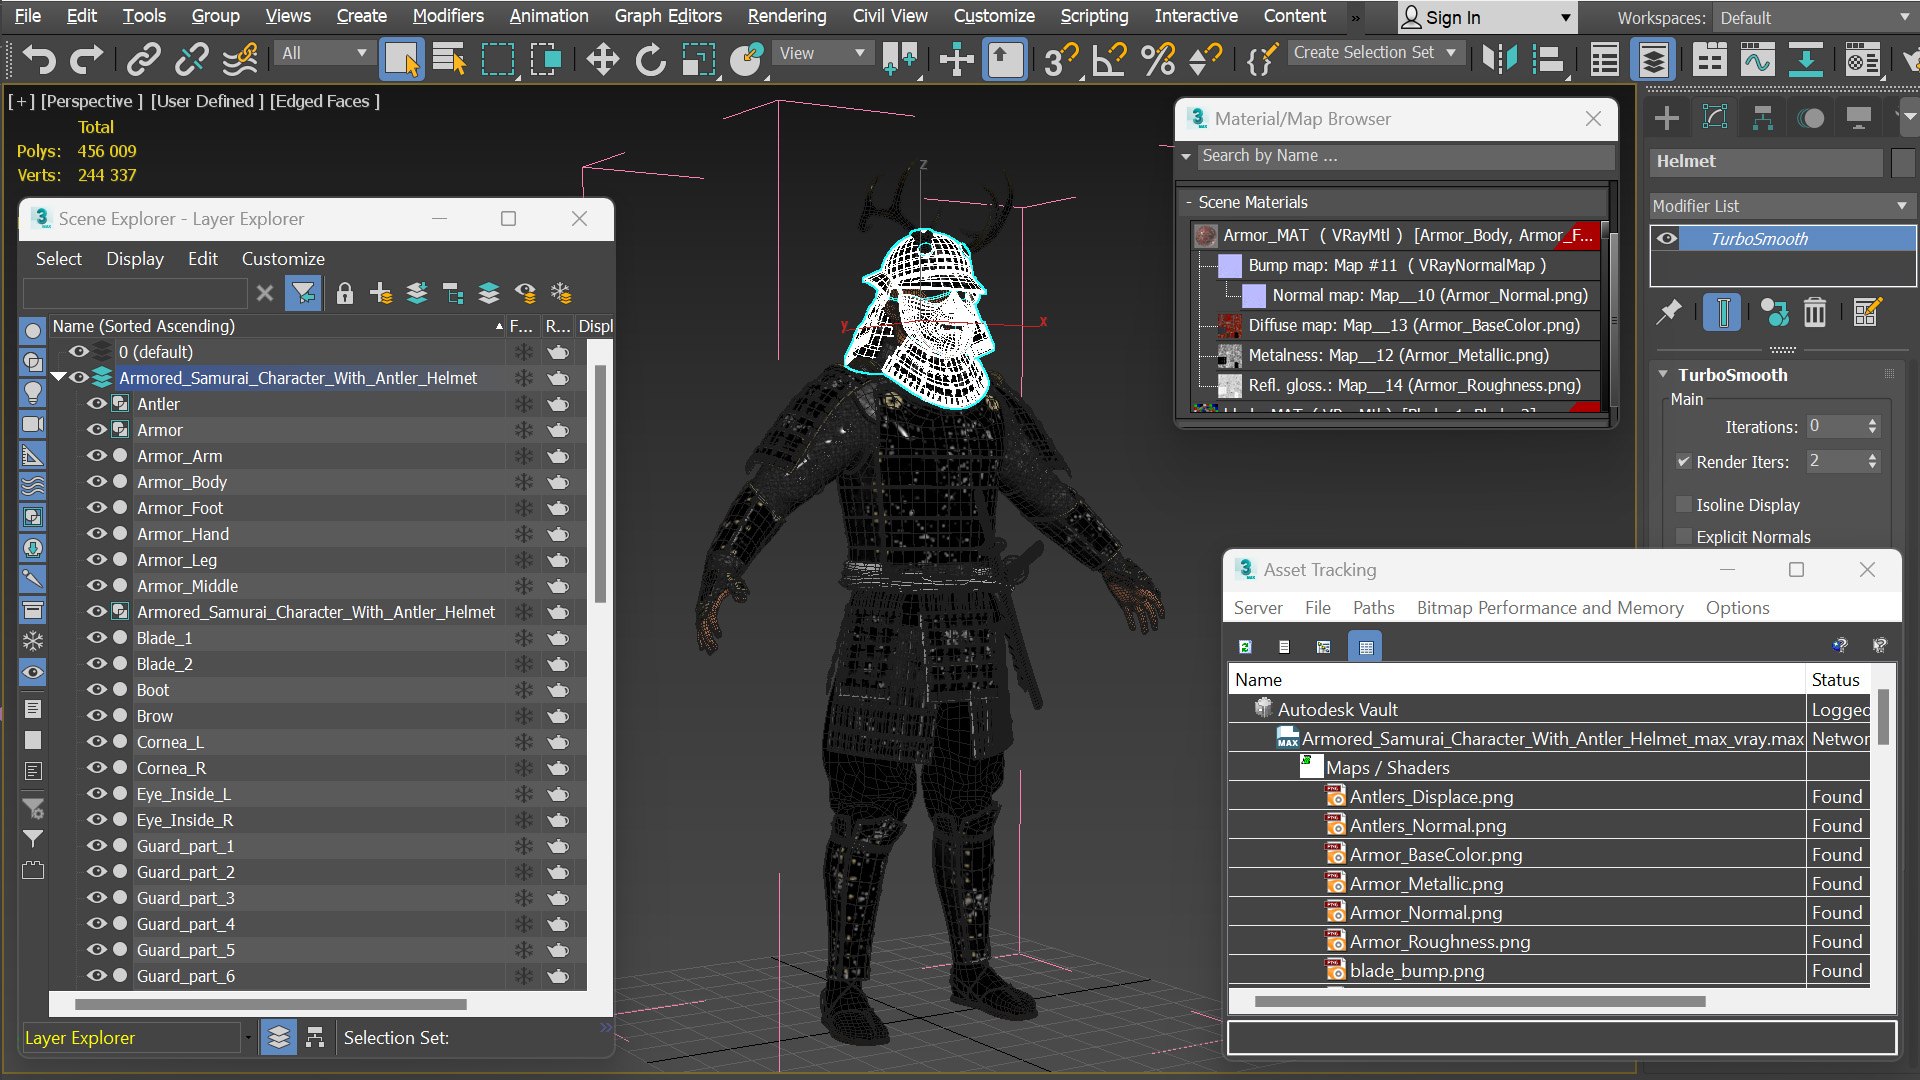Open Display menu in Scene Explorer
This screenshot has height=1080, width=1920.
point(135,259)
